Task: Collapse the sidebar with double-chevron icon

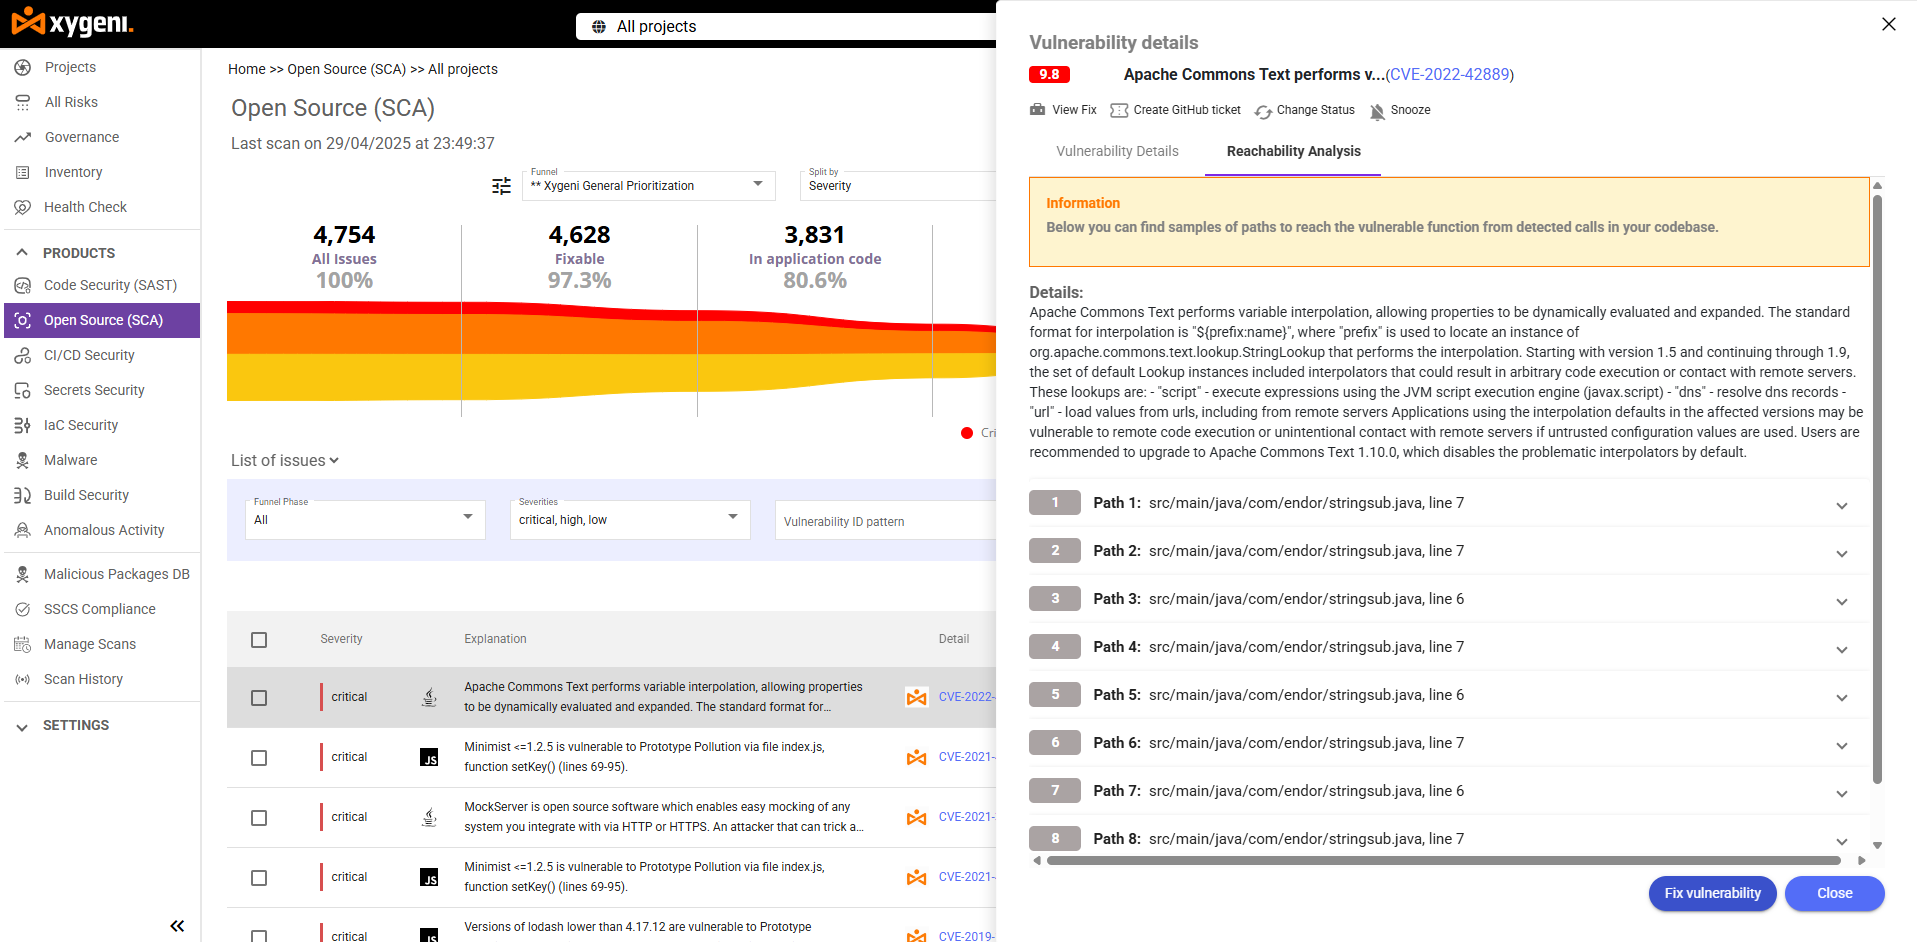Action: (177, 926)
